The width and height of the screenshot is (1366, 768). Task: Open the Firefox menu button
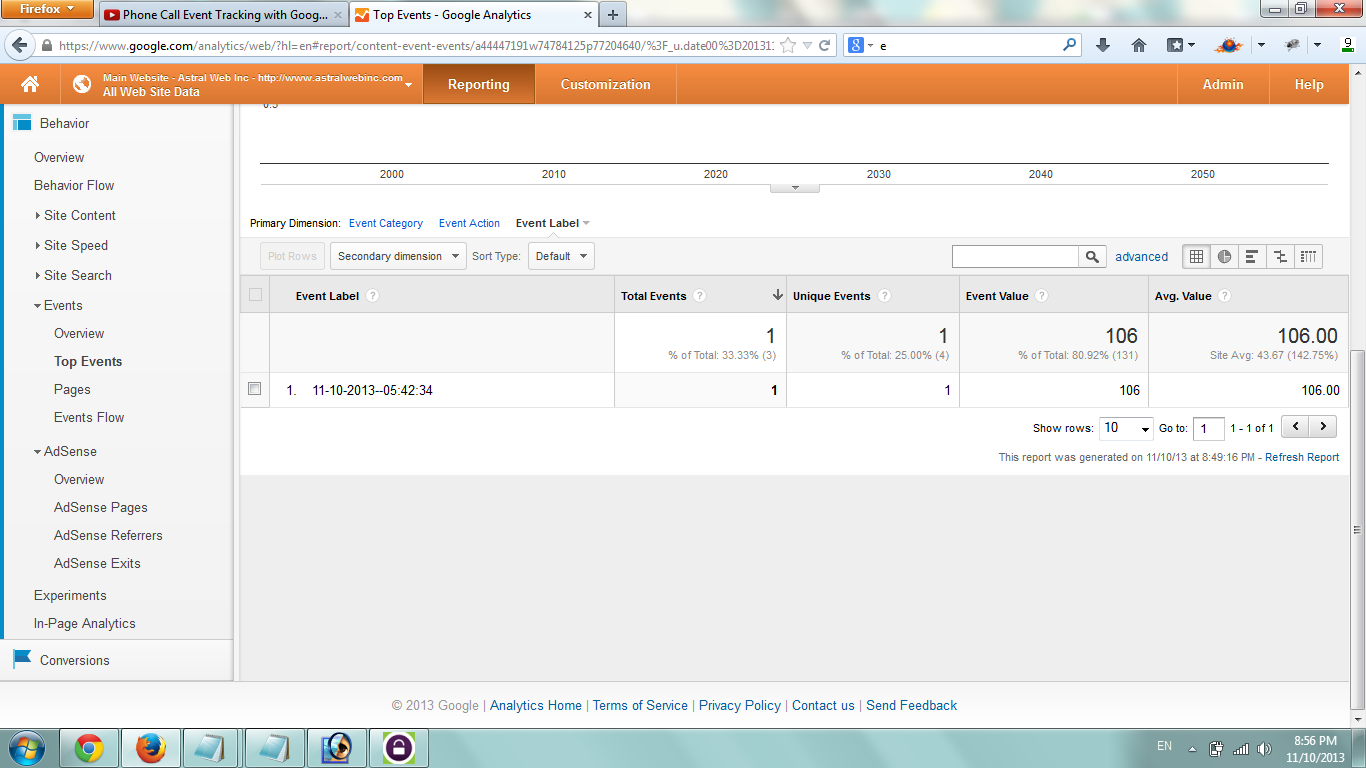tap(47, 9)
